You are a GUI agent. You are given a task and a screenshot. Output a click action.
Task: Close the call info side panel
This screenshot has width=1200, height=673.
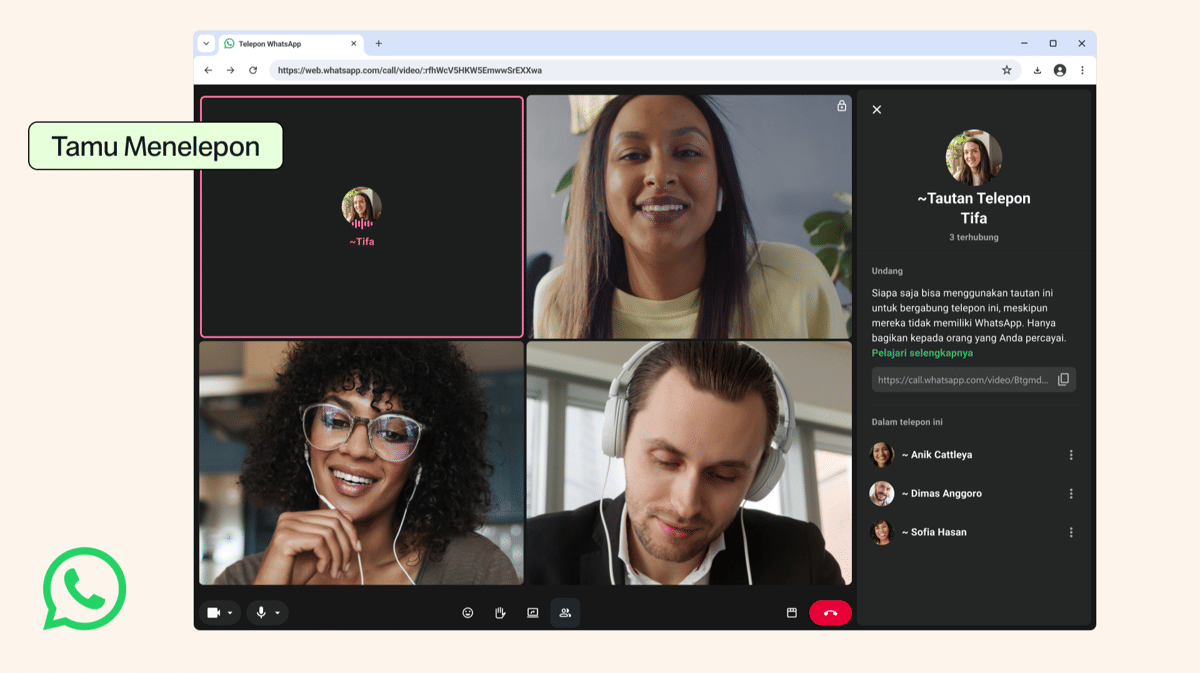pyautogui.click(x=877, y=110)
